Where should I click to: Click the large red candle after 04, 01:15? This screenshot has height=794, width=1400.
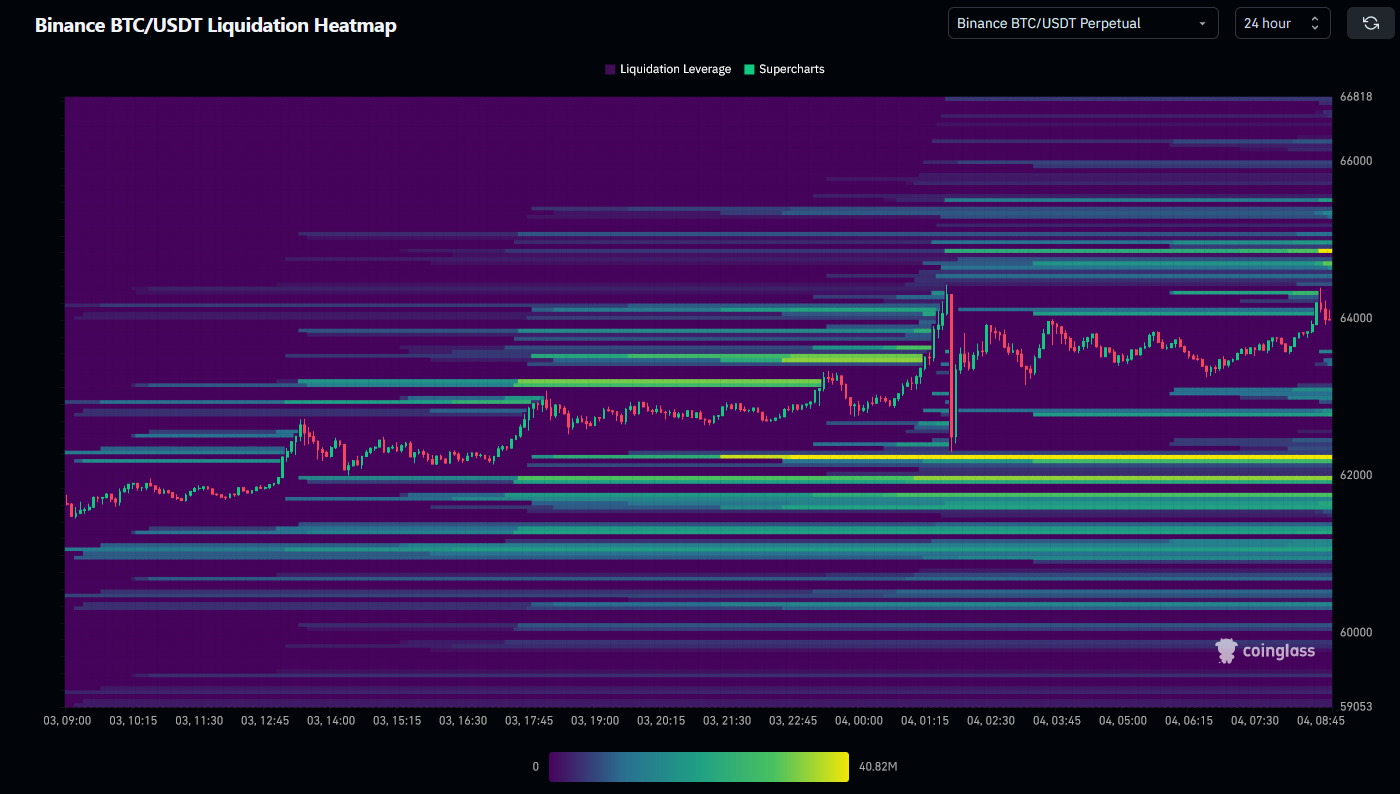[x=952, y=368]
